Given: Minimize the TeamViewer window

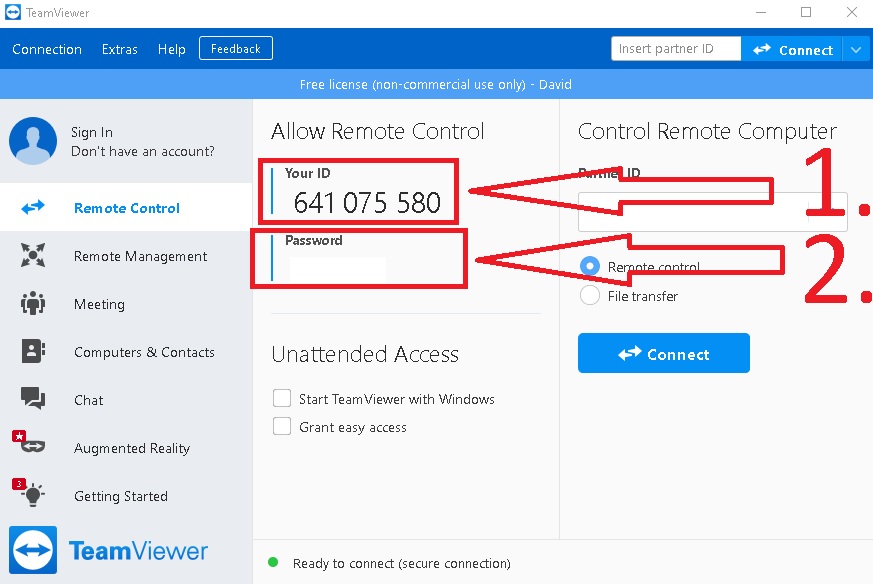Looking at the screenshot, I should (761, 12).
